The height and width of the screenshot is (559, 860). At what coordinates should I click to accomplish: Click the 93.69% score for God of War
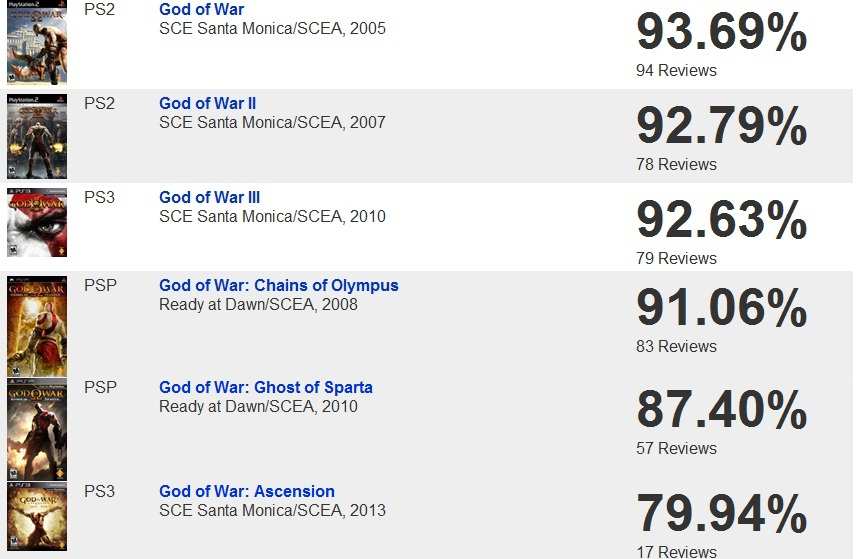tap(721, 32)
